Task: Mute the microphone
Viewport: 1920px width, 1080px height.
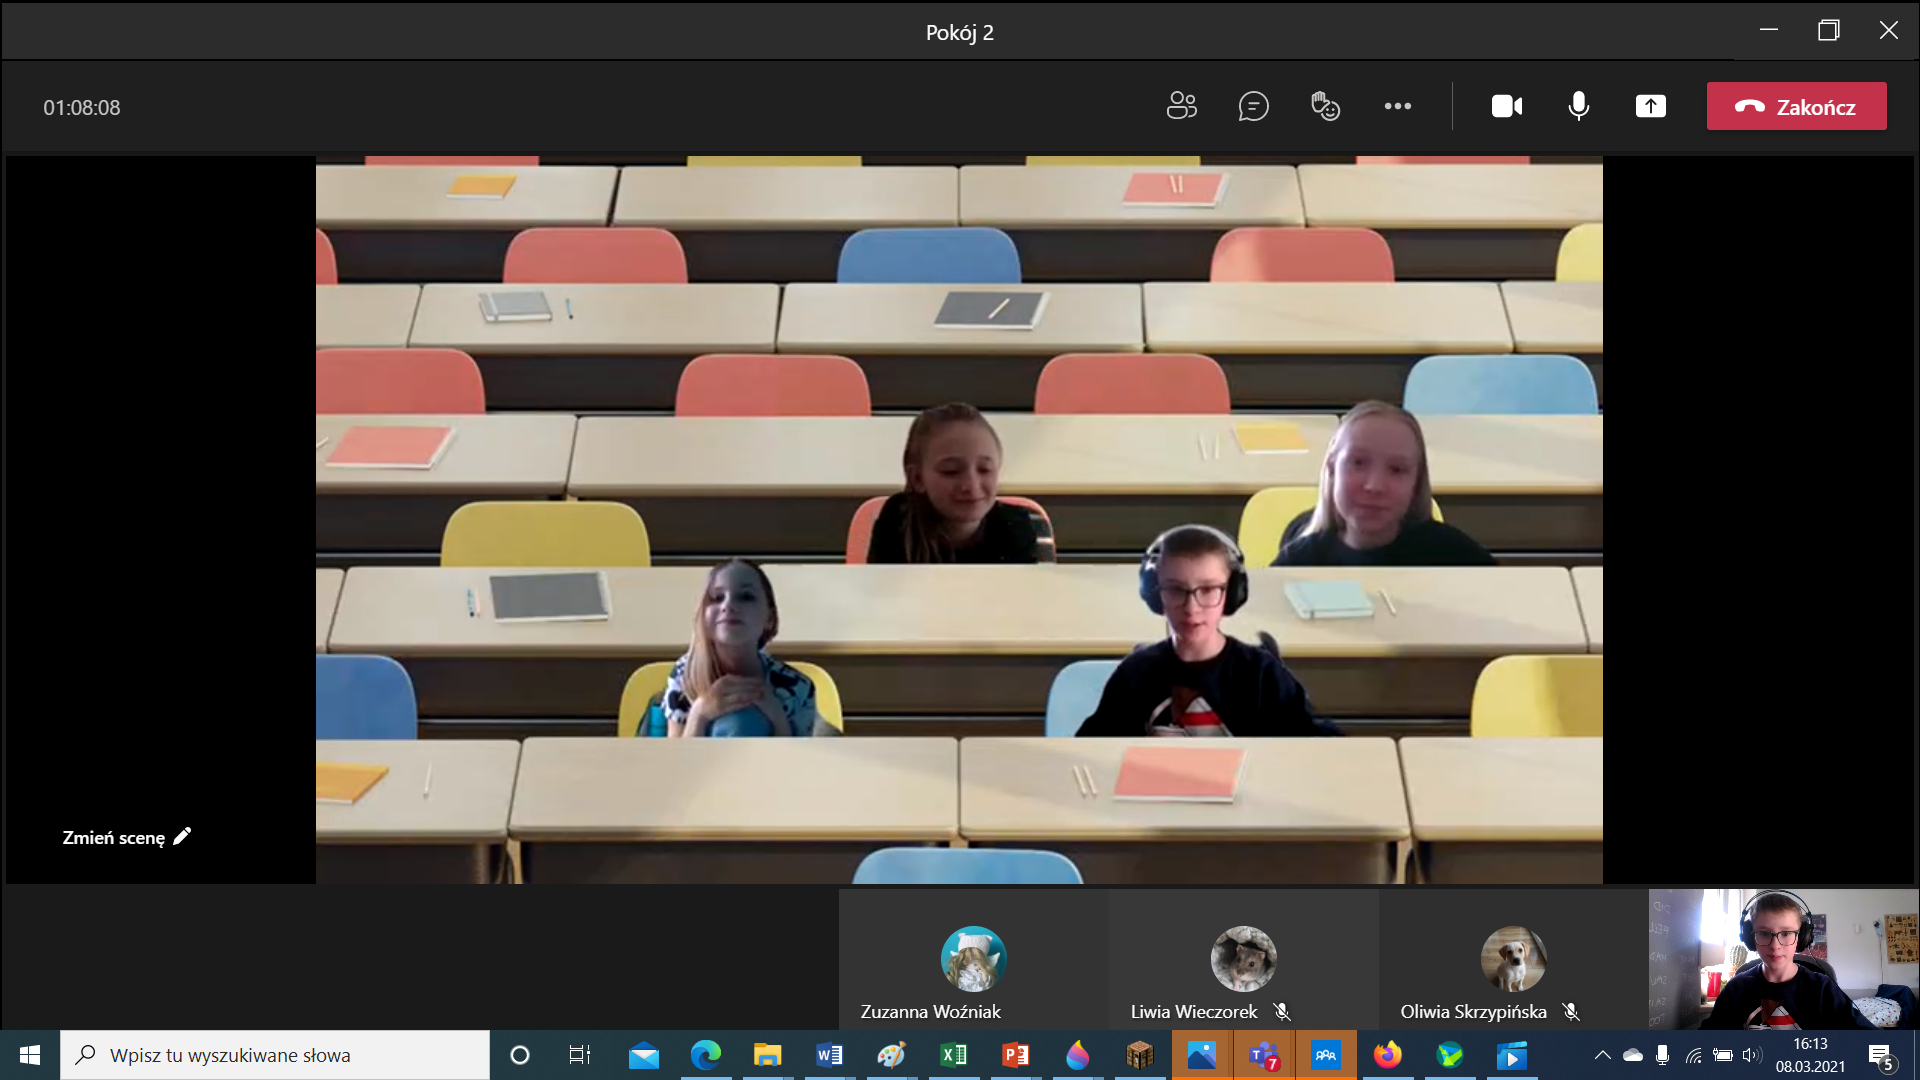Action: pos(1578,106)
